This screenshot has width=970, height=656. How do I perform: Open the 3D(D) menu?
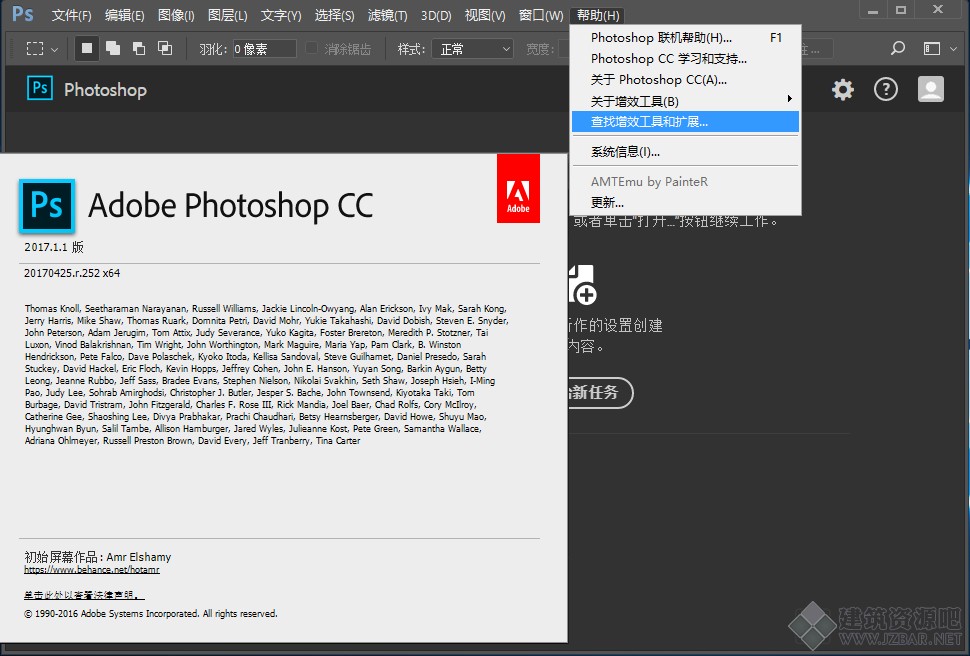tap(436, 15)
